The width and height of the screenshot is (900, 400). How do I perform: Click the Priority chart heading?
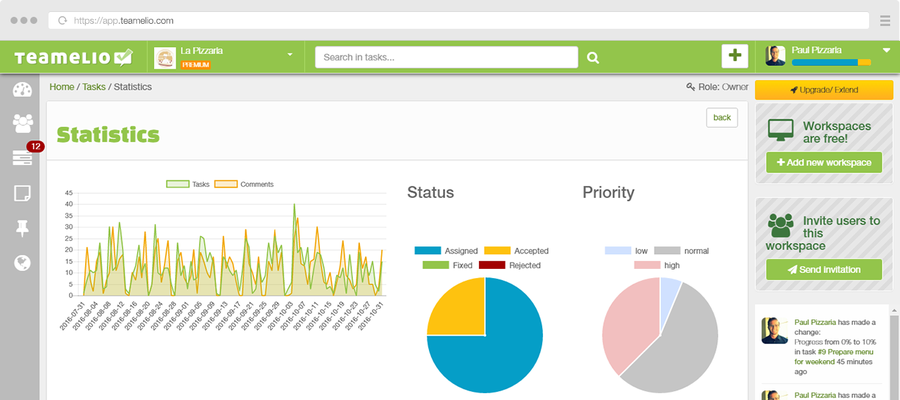pyautogui.click(x=608, y=192)
